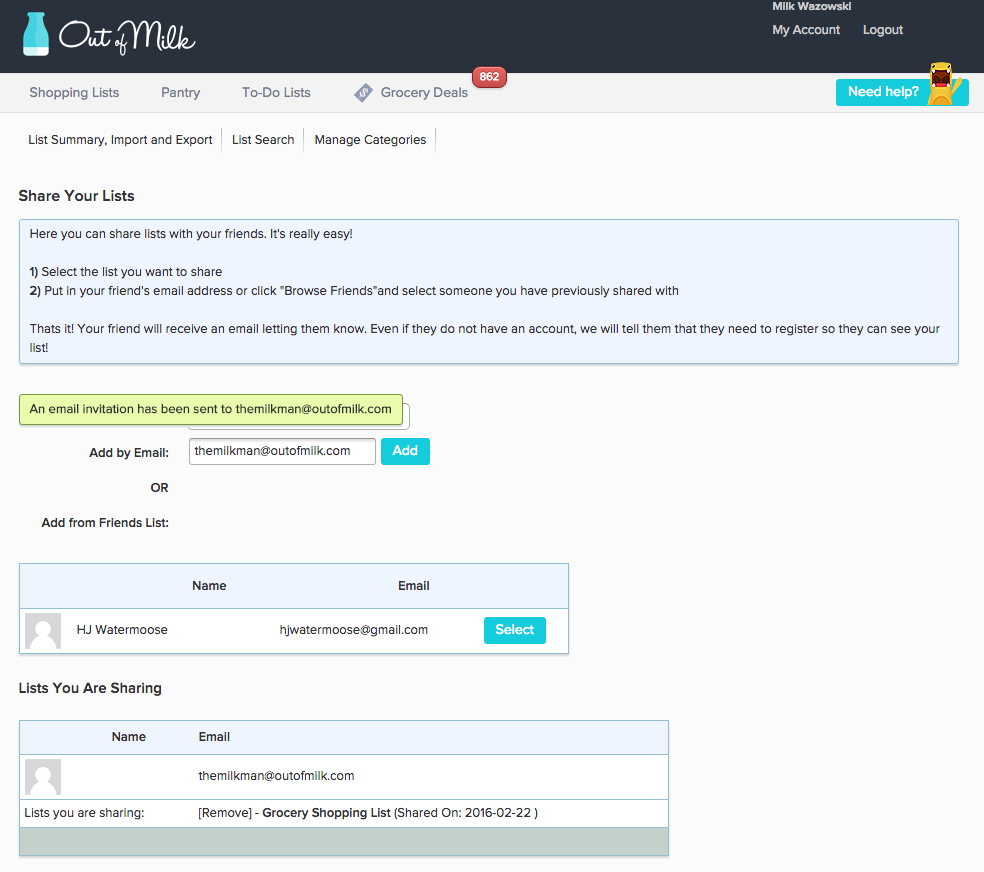Viewport: 984px width, 872px height.
Task: Click the Logout link
Action: (882, 30)
